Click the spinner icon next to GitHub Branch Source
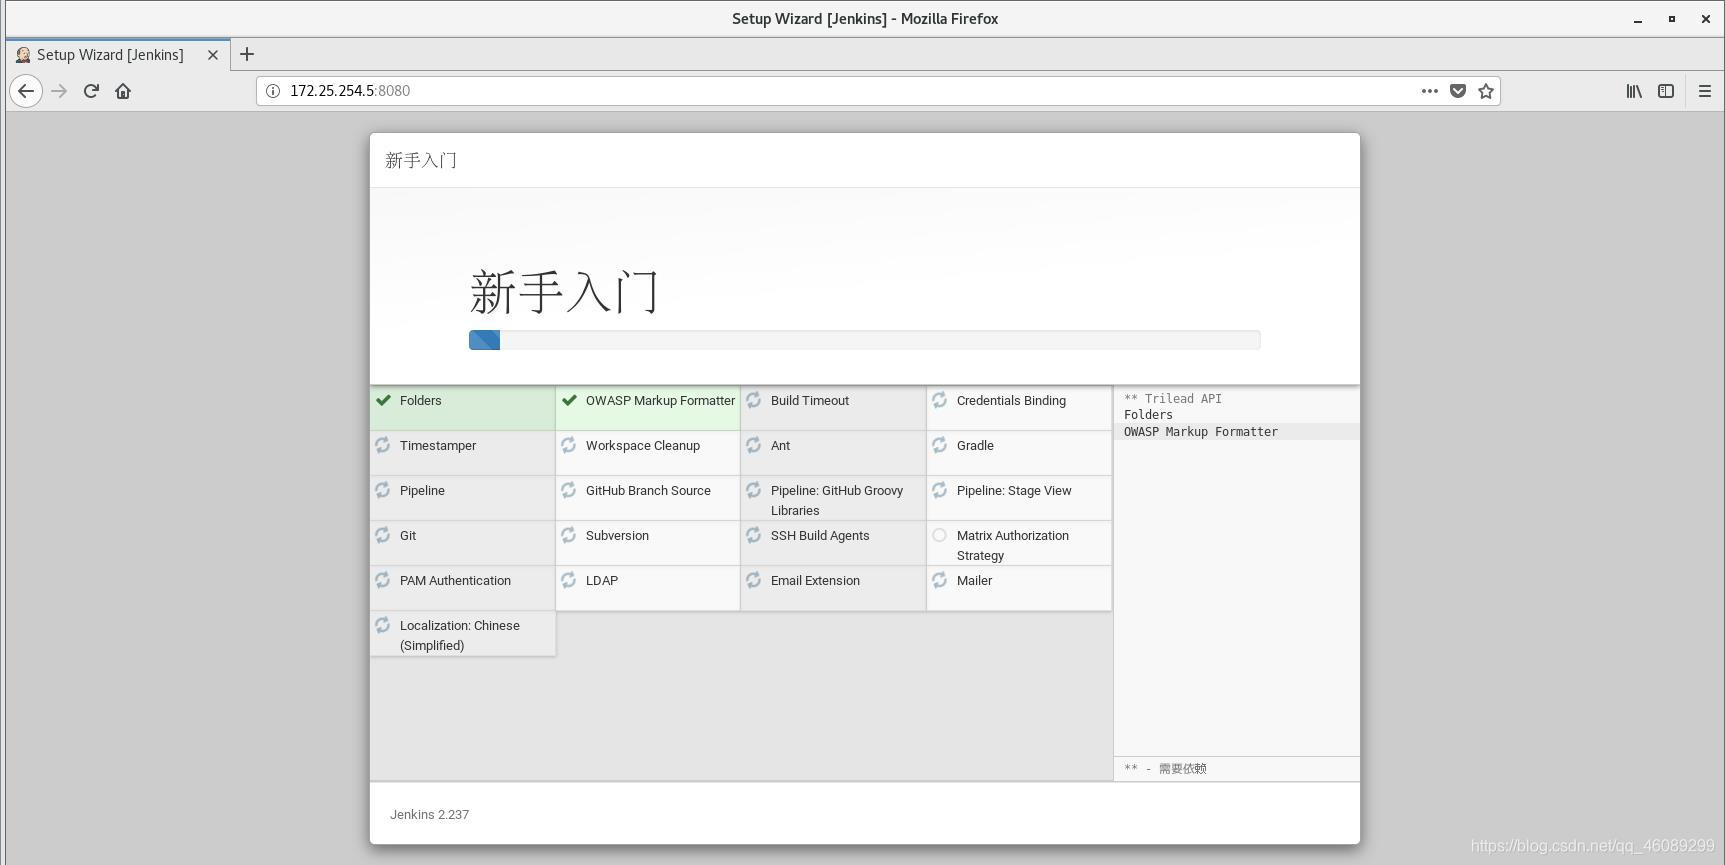The width and height of the screenshot is (1725, 865). [569, 490]
